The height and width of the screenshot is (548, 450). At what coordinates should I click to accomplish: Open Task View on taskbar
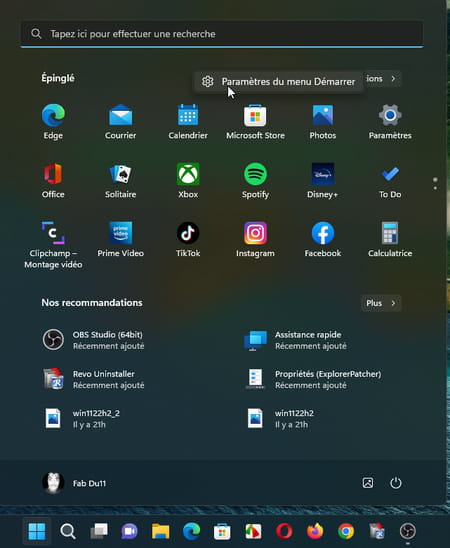pyautogui.click(x=99, y=531)
